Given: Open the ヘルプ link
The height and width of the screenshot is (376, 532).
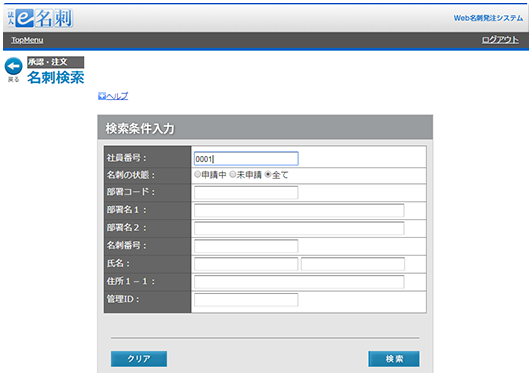Looking at the screenshot, I should [x=117, y=96].
